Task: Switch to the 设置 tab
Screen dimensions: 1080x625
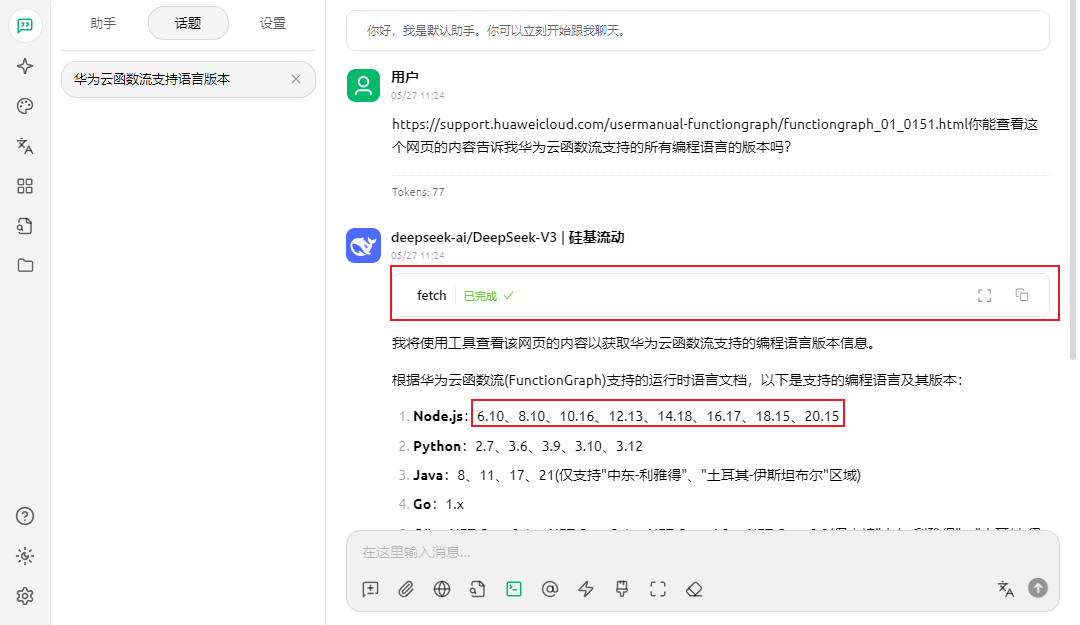Action: (x=272, y=23)
